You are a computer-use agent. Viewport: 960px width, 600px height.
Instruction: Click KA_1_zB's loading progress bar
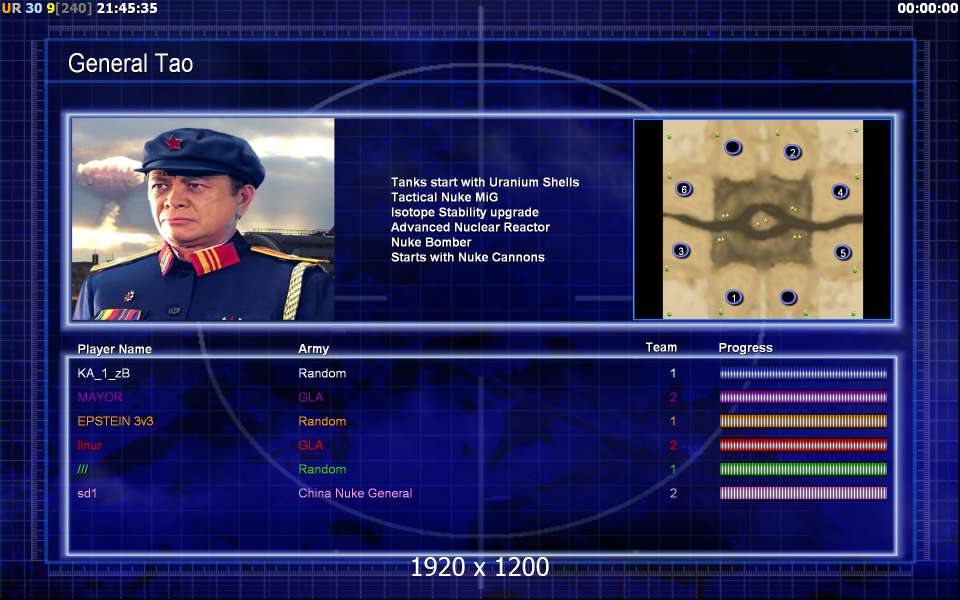803,373
